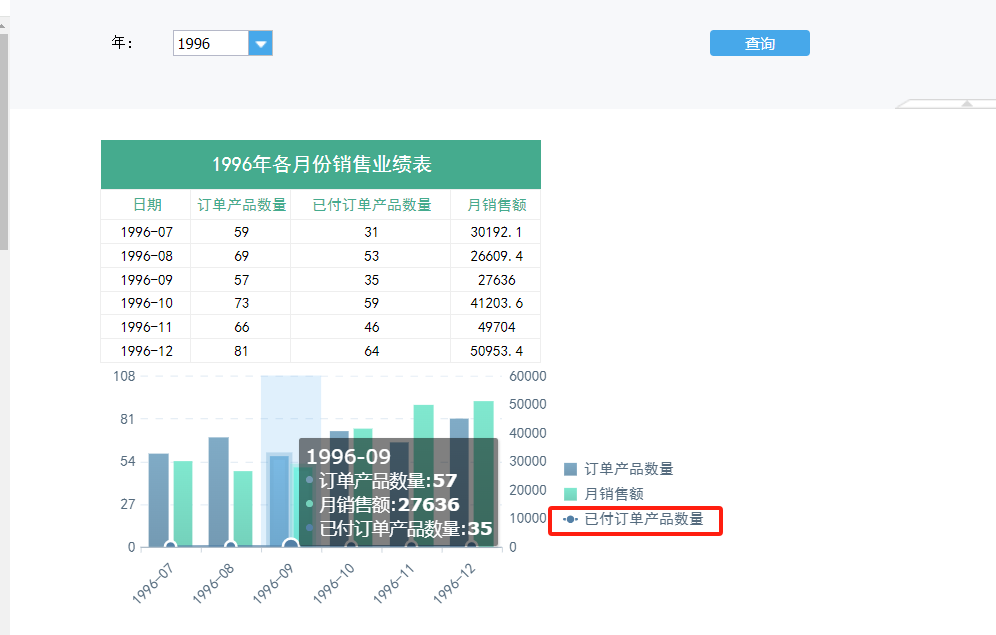Toggle 月销售额 legend item

click(604, 493)
